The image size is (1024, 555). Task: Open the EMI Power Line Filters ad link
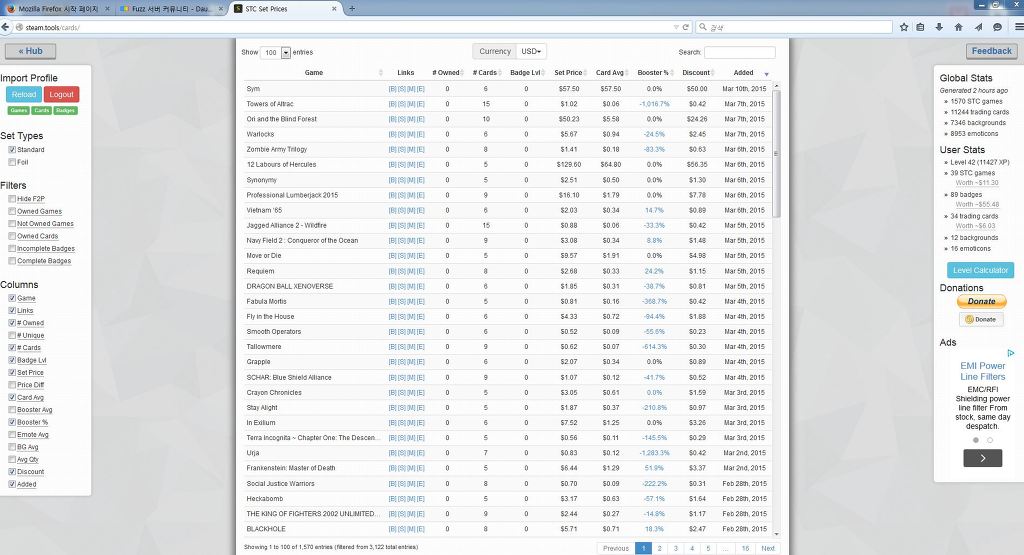(x=982, y=371)
